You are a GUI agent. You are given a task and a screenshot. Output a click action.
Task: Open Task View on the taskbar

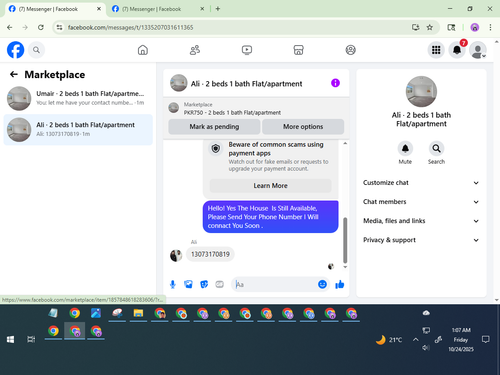[x=31, y=339]
